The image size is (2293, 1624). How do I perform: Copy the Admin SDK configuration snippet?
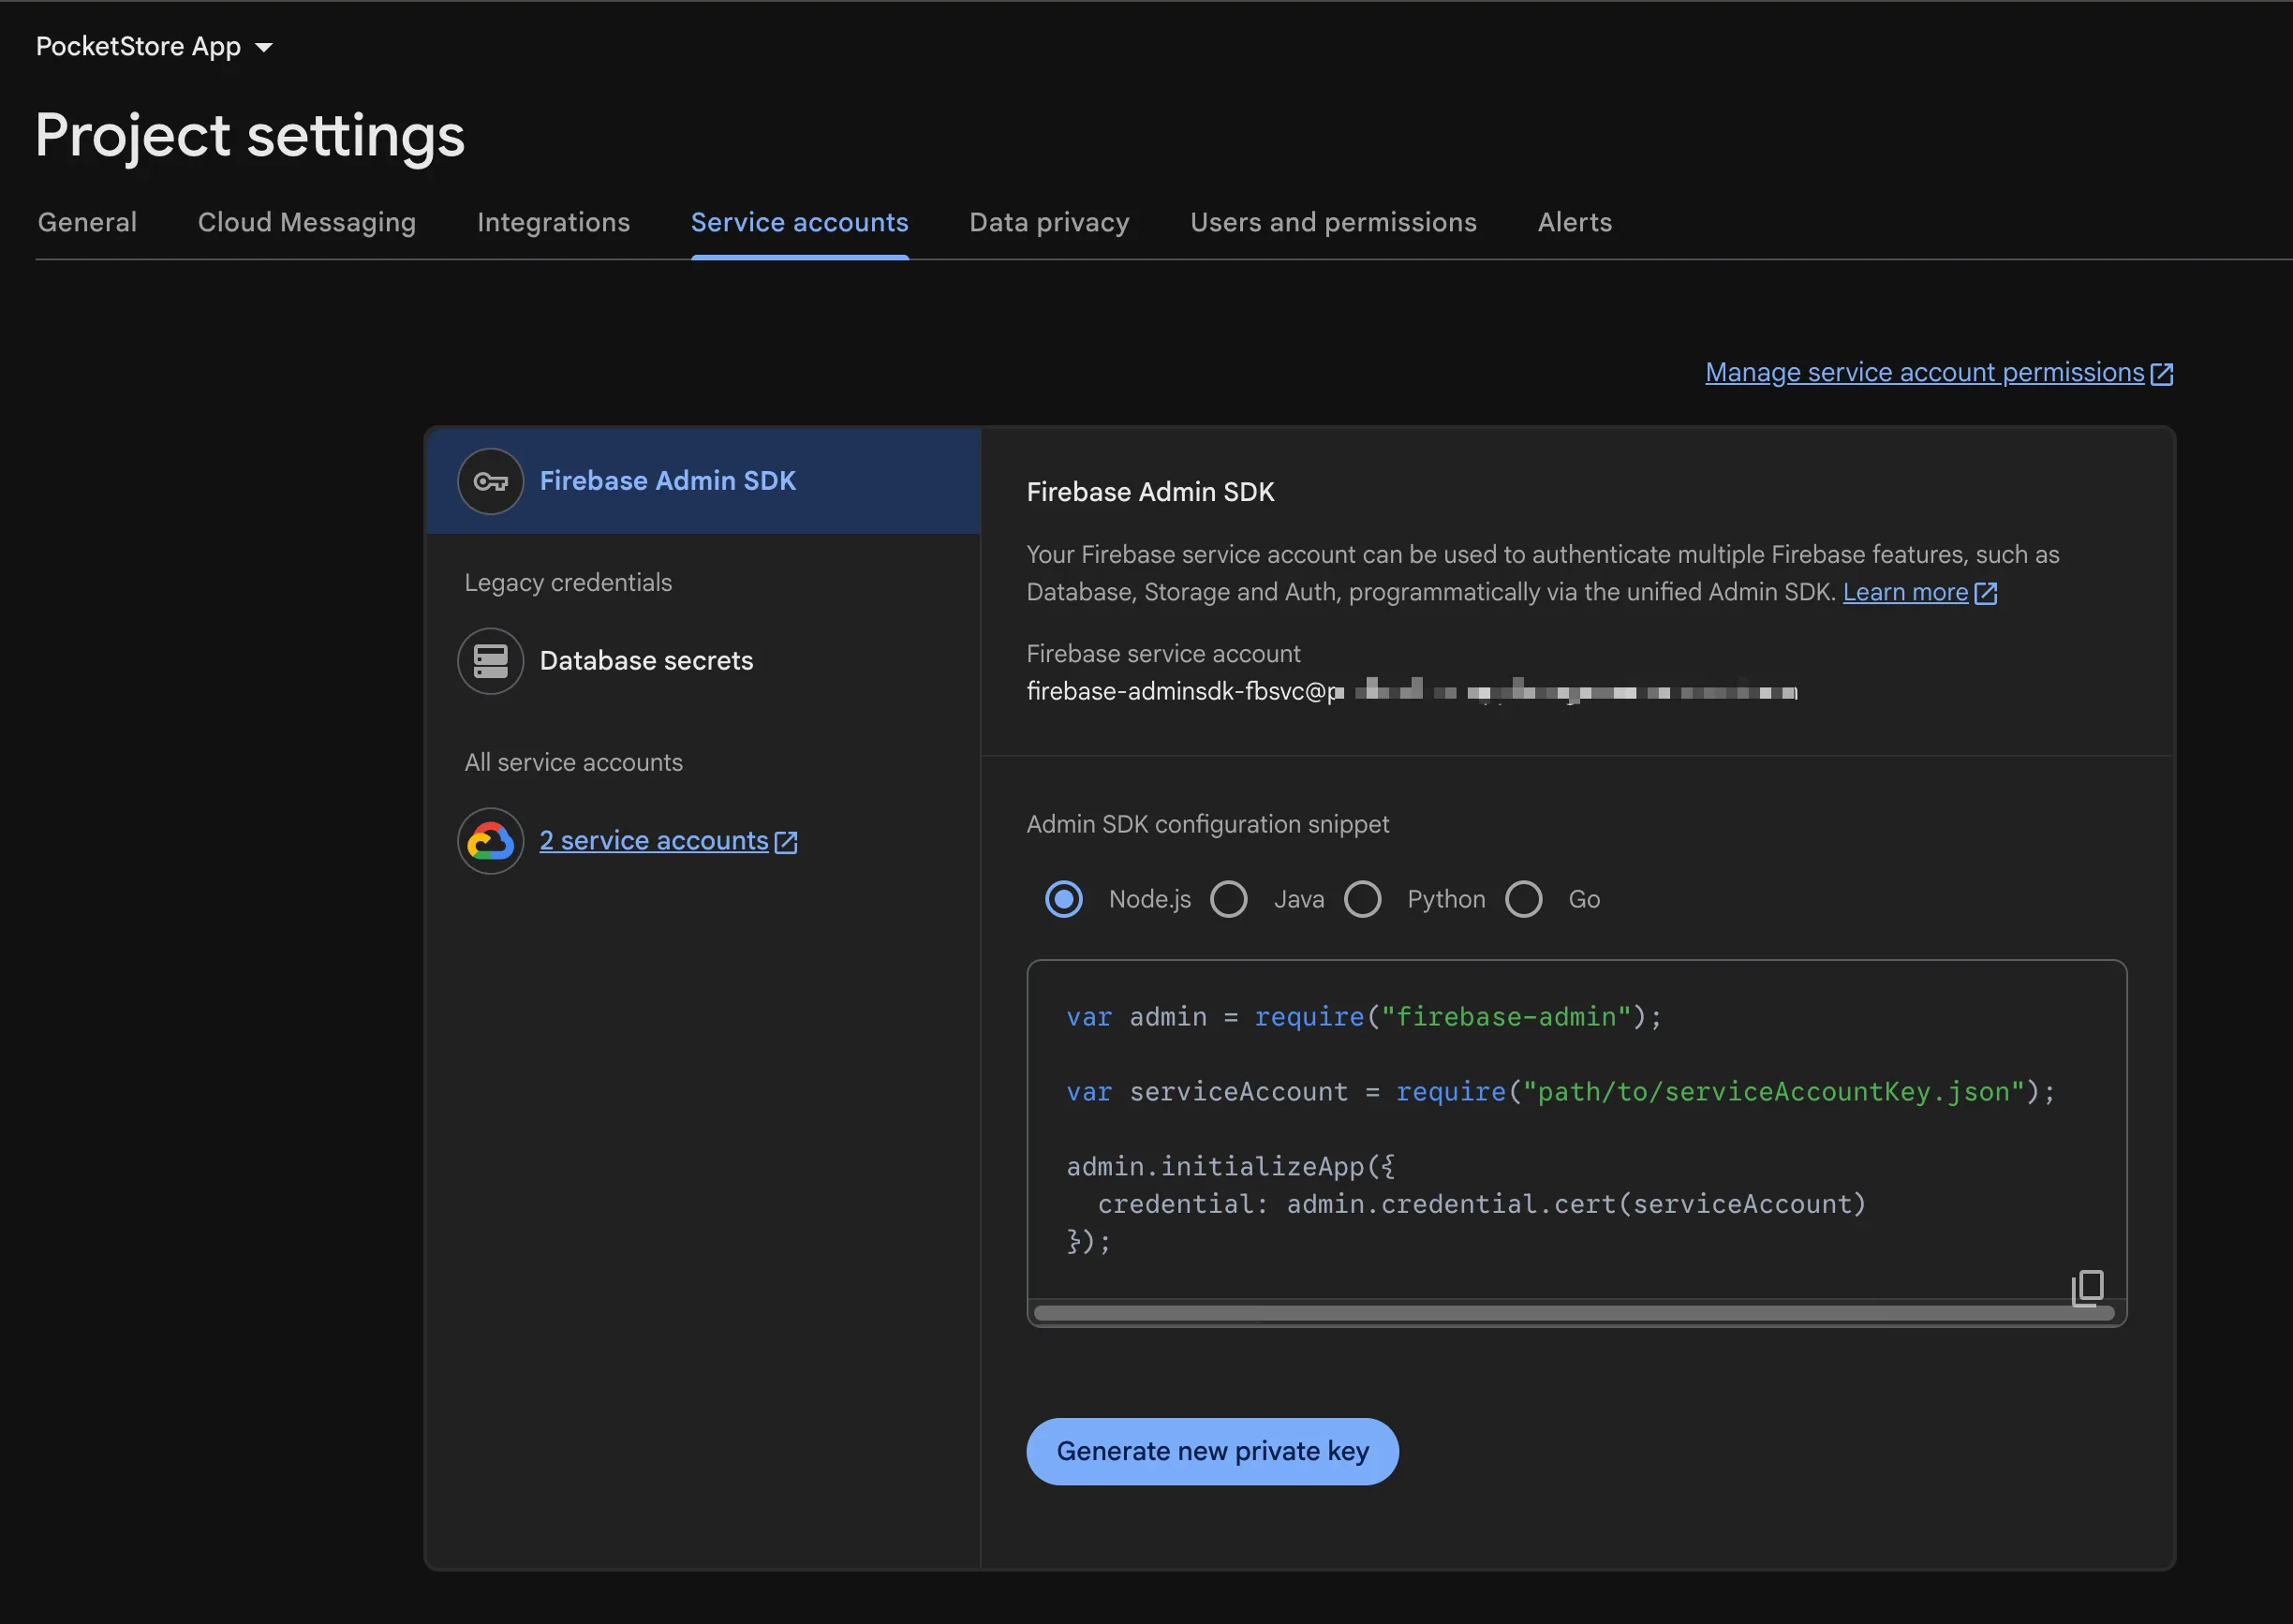click(x=2087, y=1287)
